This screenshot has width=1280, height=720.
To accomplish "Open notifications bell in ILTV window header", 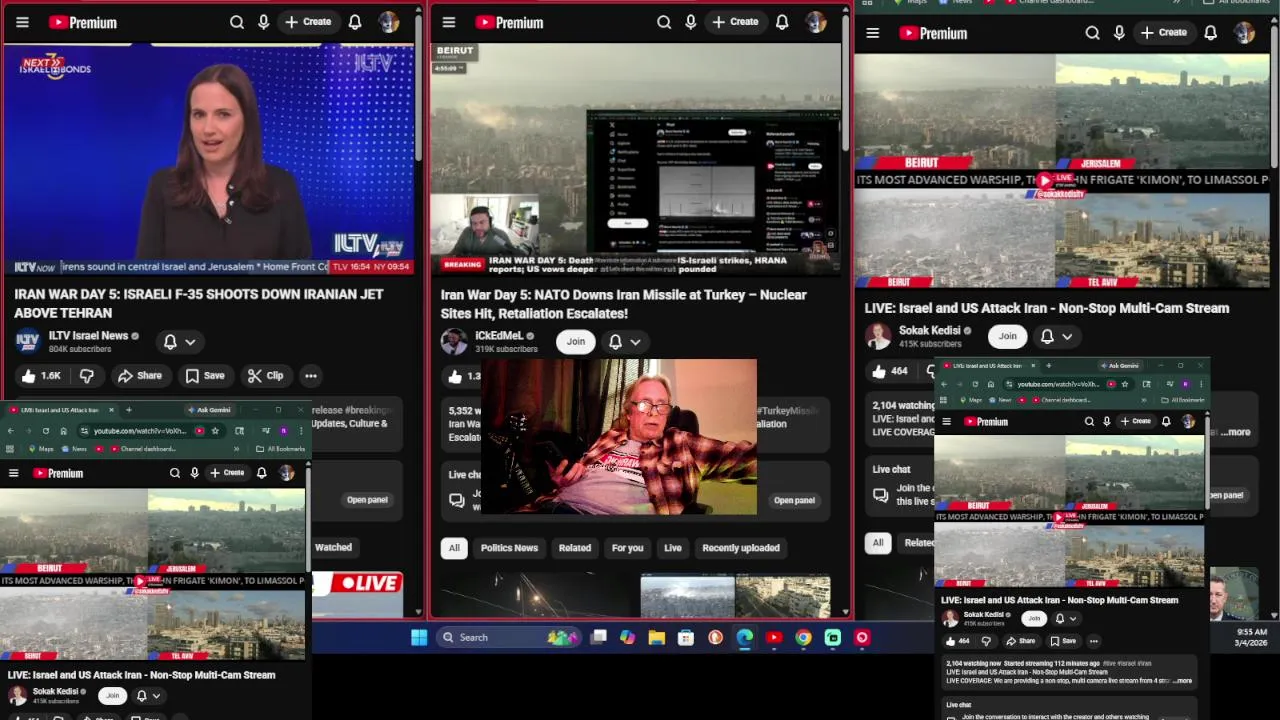I will click(355, 22).
